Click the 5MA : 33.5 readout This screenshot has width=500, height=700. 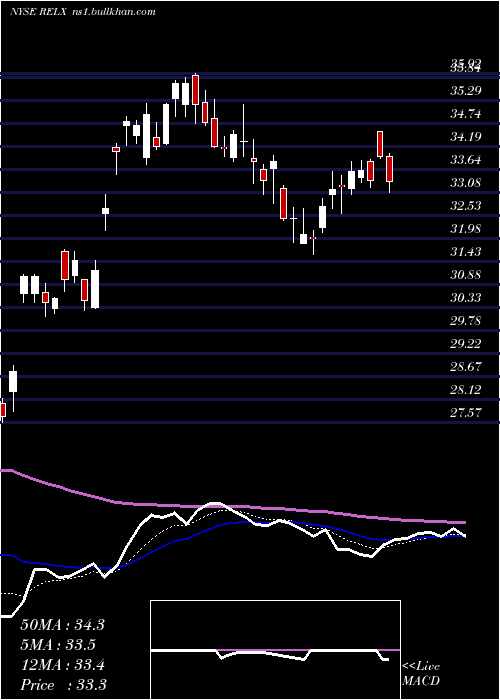coord(58,645)
